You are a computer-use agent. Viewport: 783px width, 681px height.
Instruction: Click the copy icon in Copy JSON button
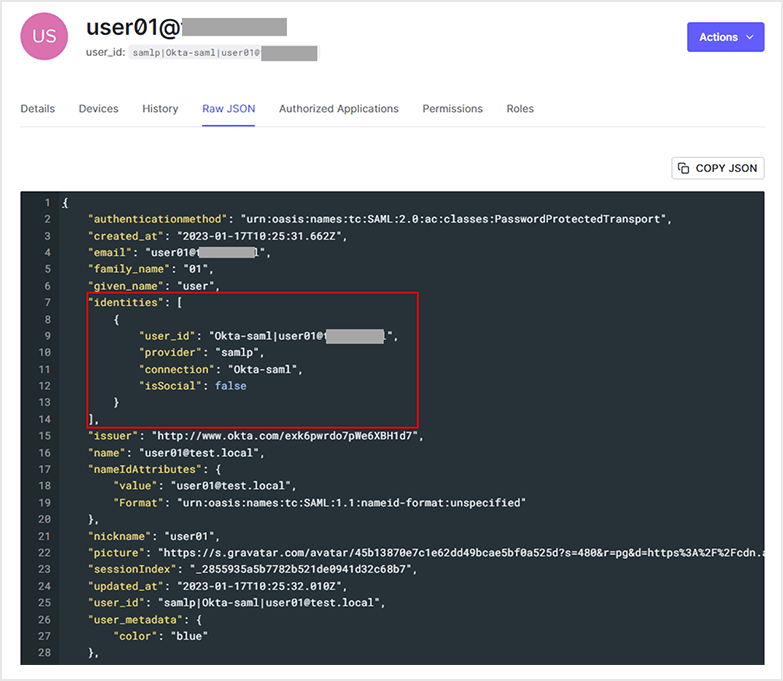tap(684, 168)
